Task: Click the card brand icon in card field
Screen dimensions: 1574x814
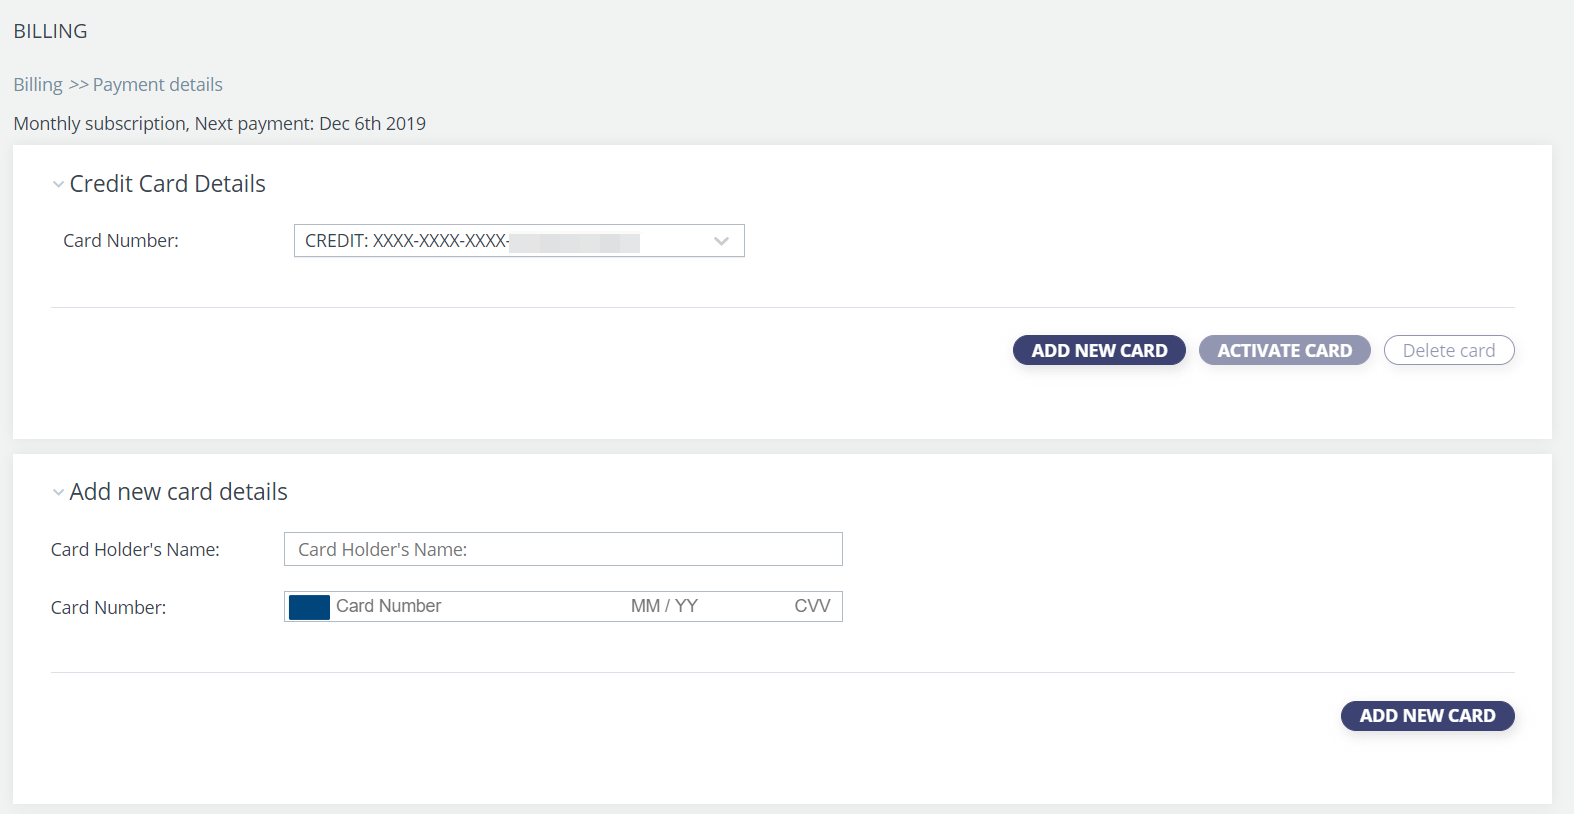Action: click(x=309, y=607)
